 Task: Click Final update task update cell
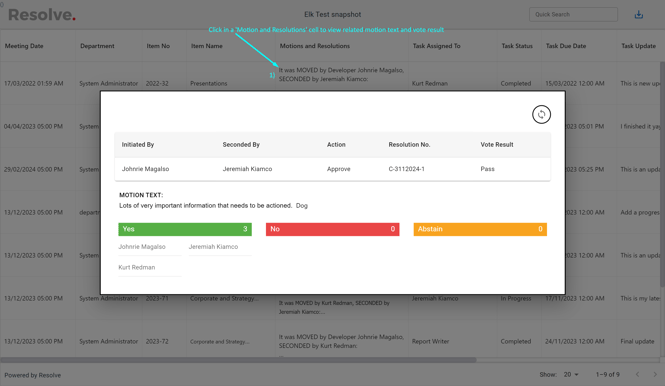(637, 341)
